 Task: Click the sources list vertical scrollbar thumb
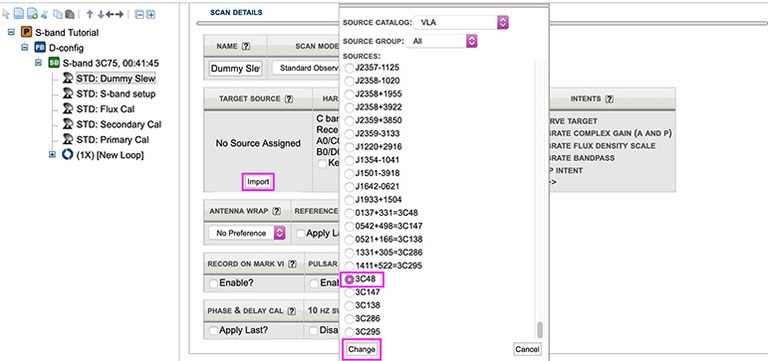[x=540, y=330]
